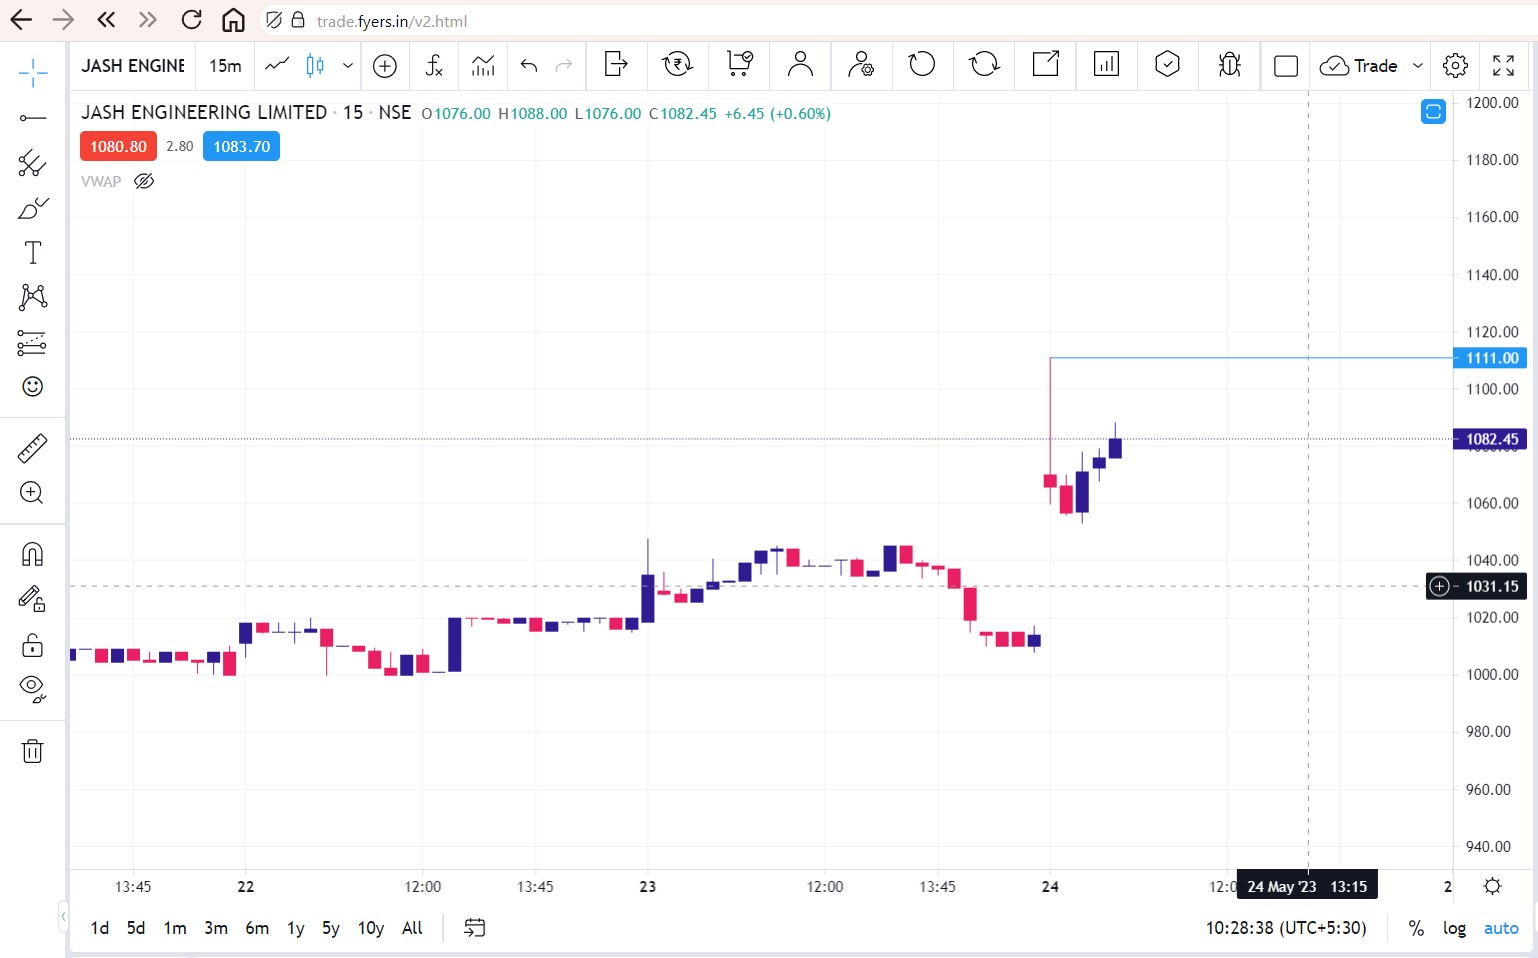Click the compare or add symbol plus
Image resolution: width=1538 pixels, height=958 pixels.
(x=385, y=66)
